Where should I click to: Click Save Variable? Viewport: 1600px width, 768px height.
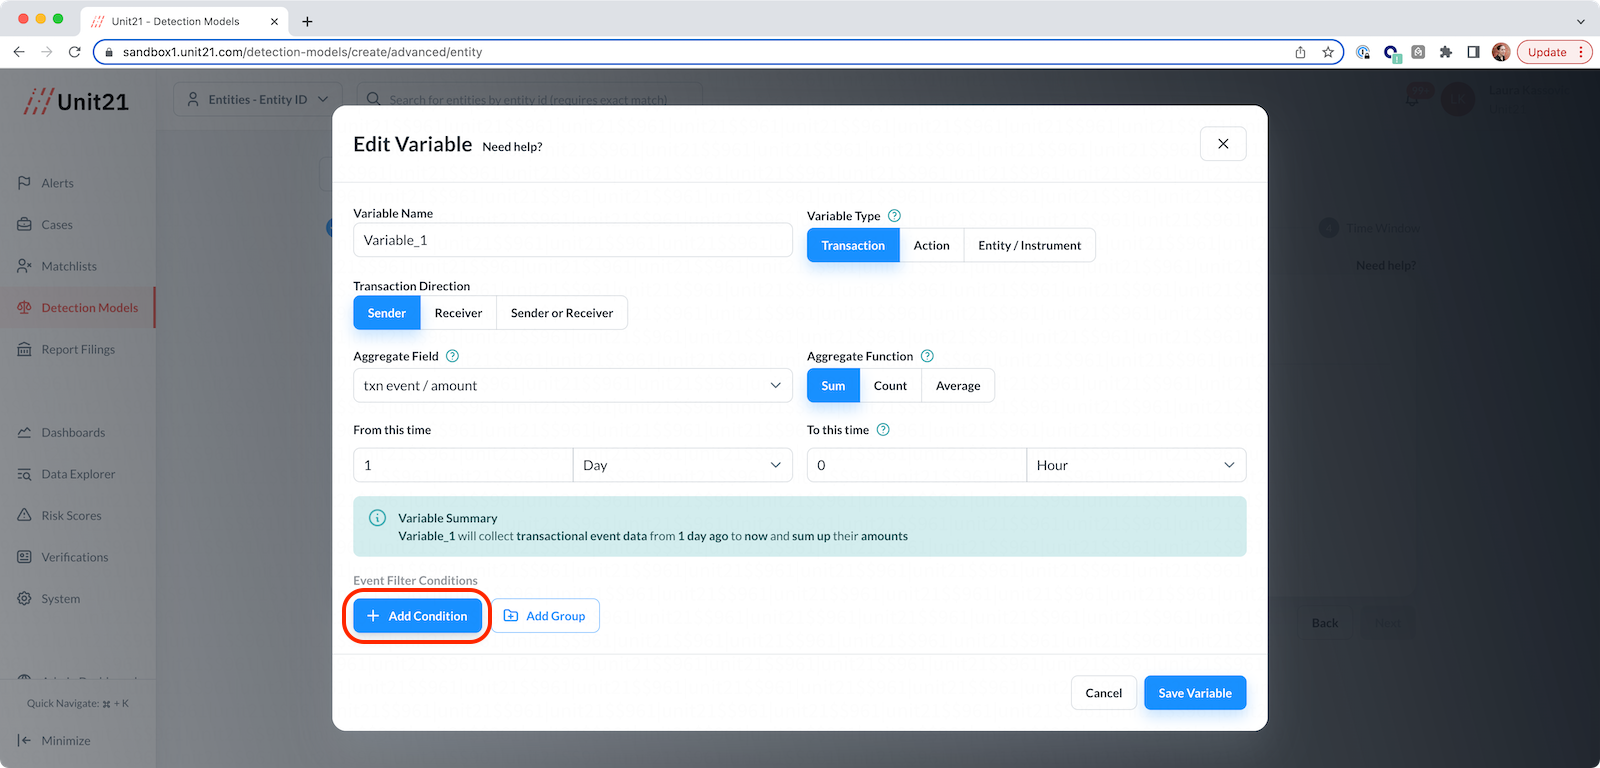tap(1195, 693)
